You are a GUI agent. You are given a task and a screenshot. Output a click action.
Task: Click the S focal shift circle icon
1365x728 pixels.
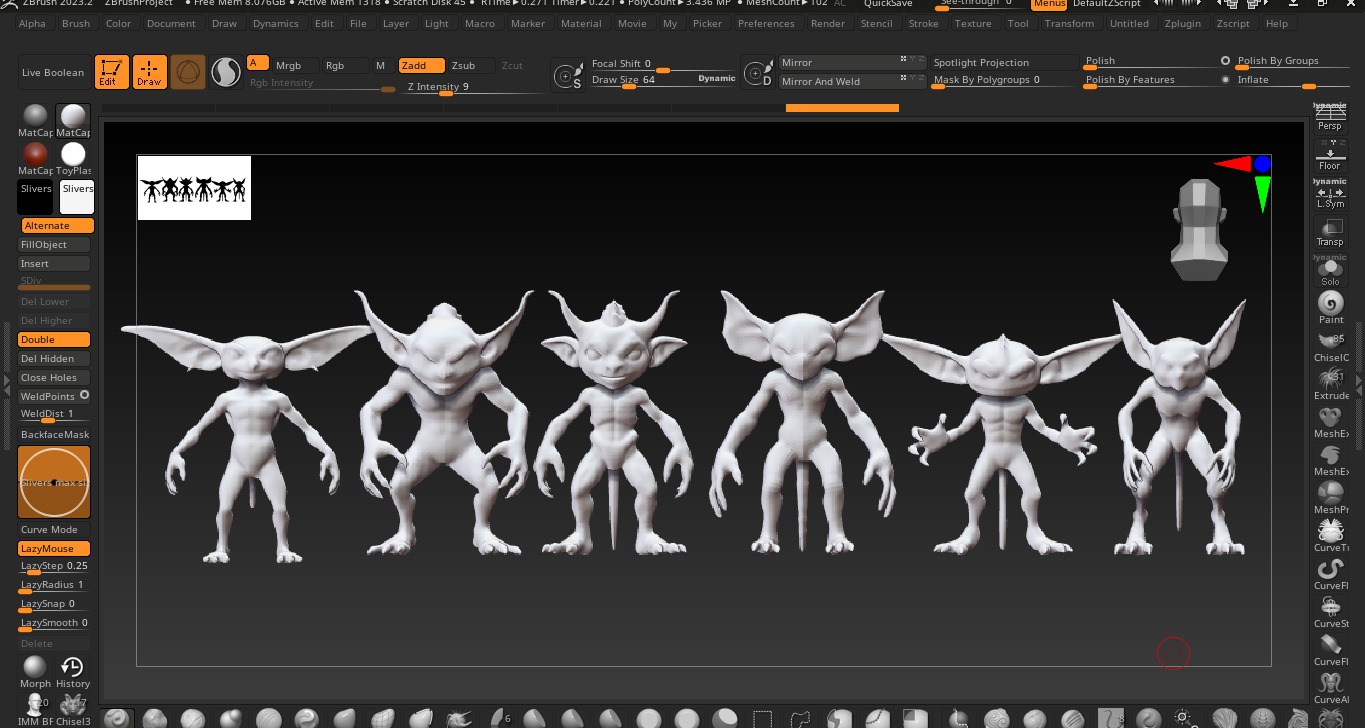(569, 74)
